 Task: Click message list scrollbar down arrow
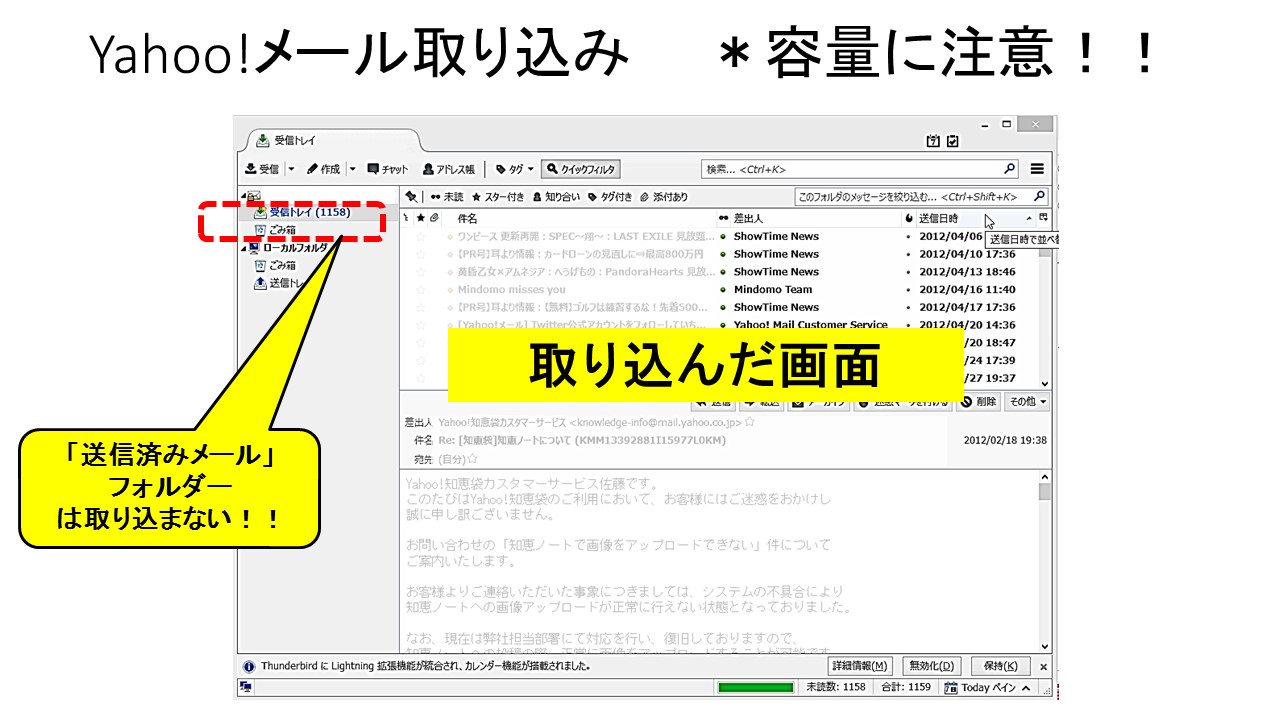(1045, 383)
